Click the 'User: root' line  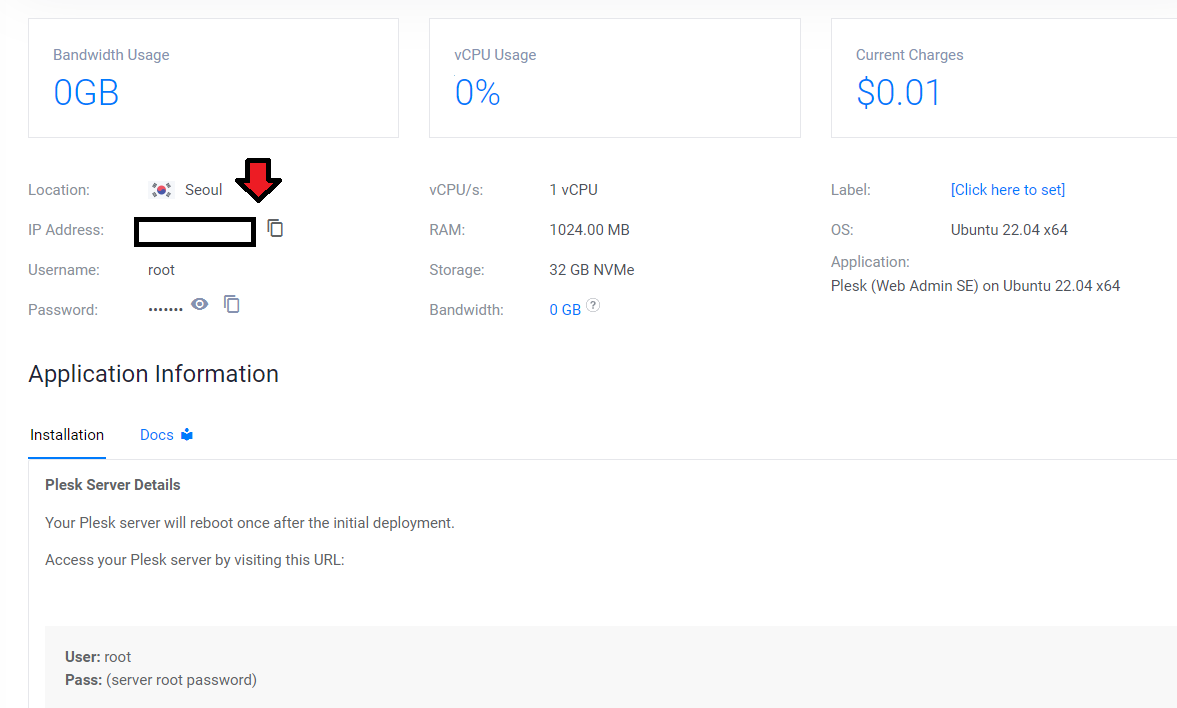pos(98,657)
